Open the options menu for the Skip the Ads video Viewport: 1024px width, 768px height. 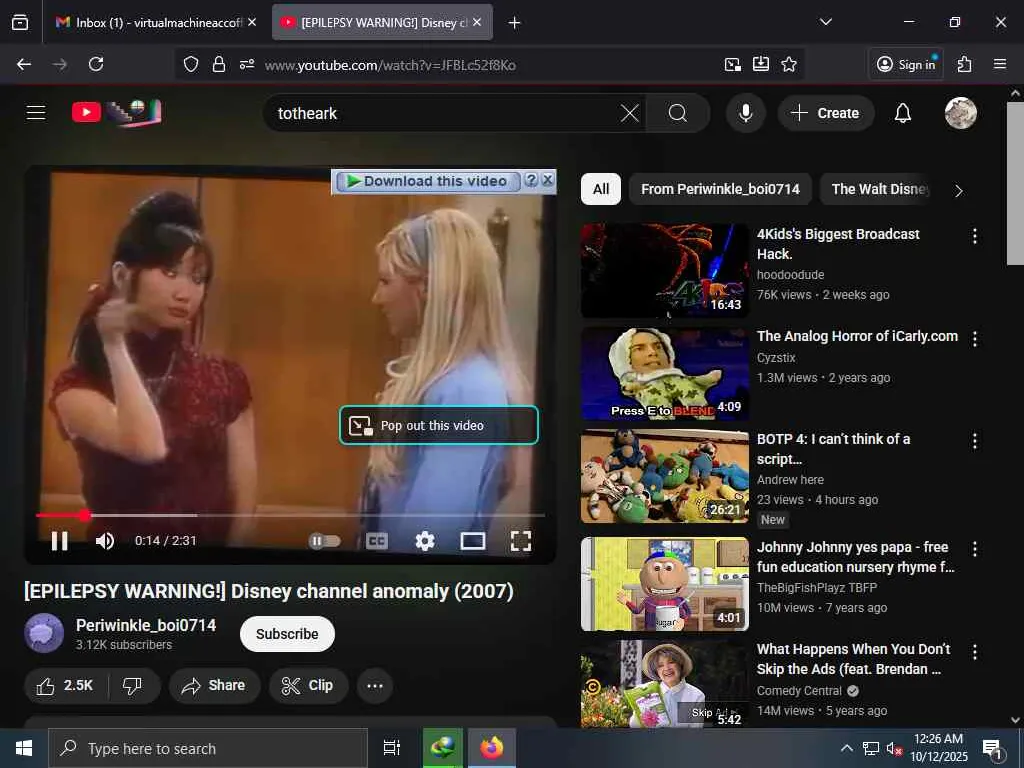click(974, 651)
